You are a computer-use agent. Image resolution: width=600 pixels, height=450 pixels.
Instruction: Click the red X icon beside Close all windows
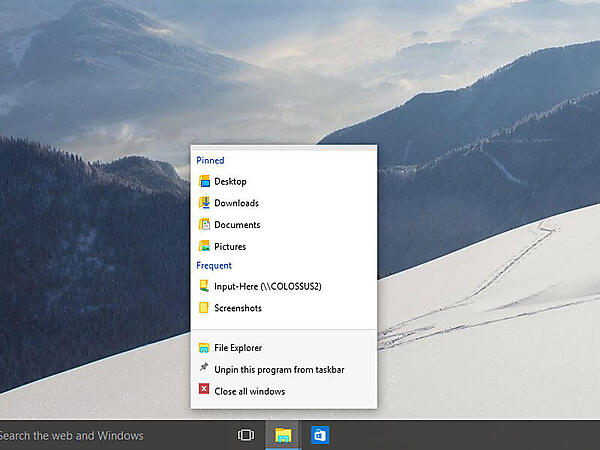pos(204,390)
